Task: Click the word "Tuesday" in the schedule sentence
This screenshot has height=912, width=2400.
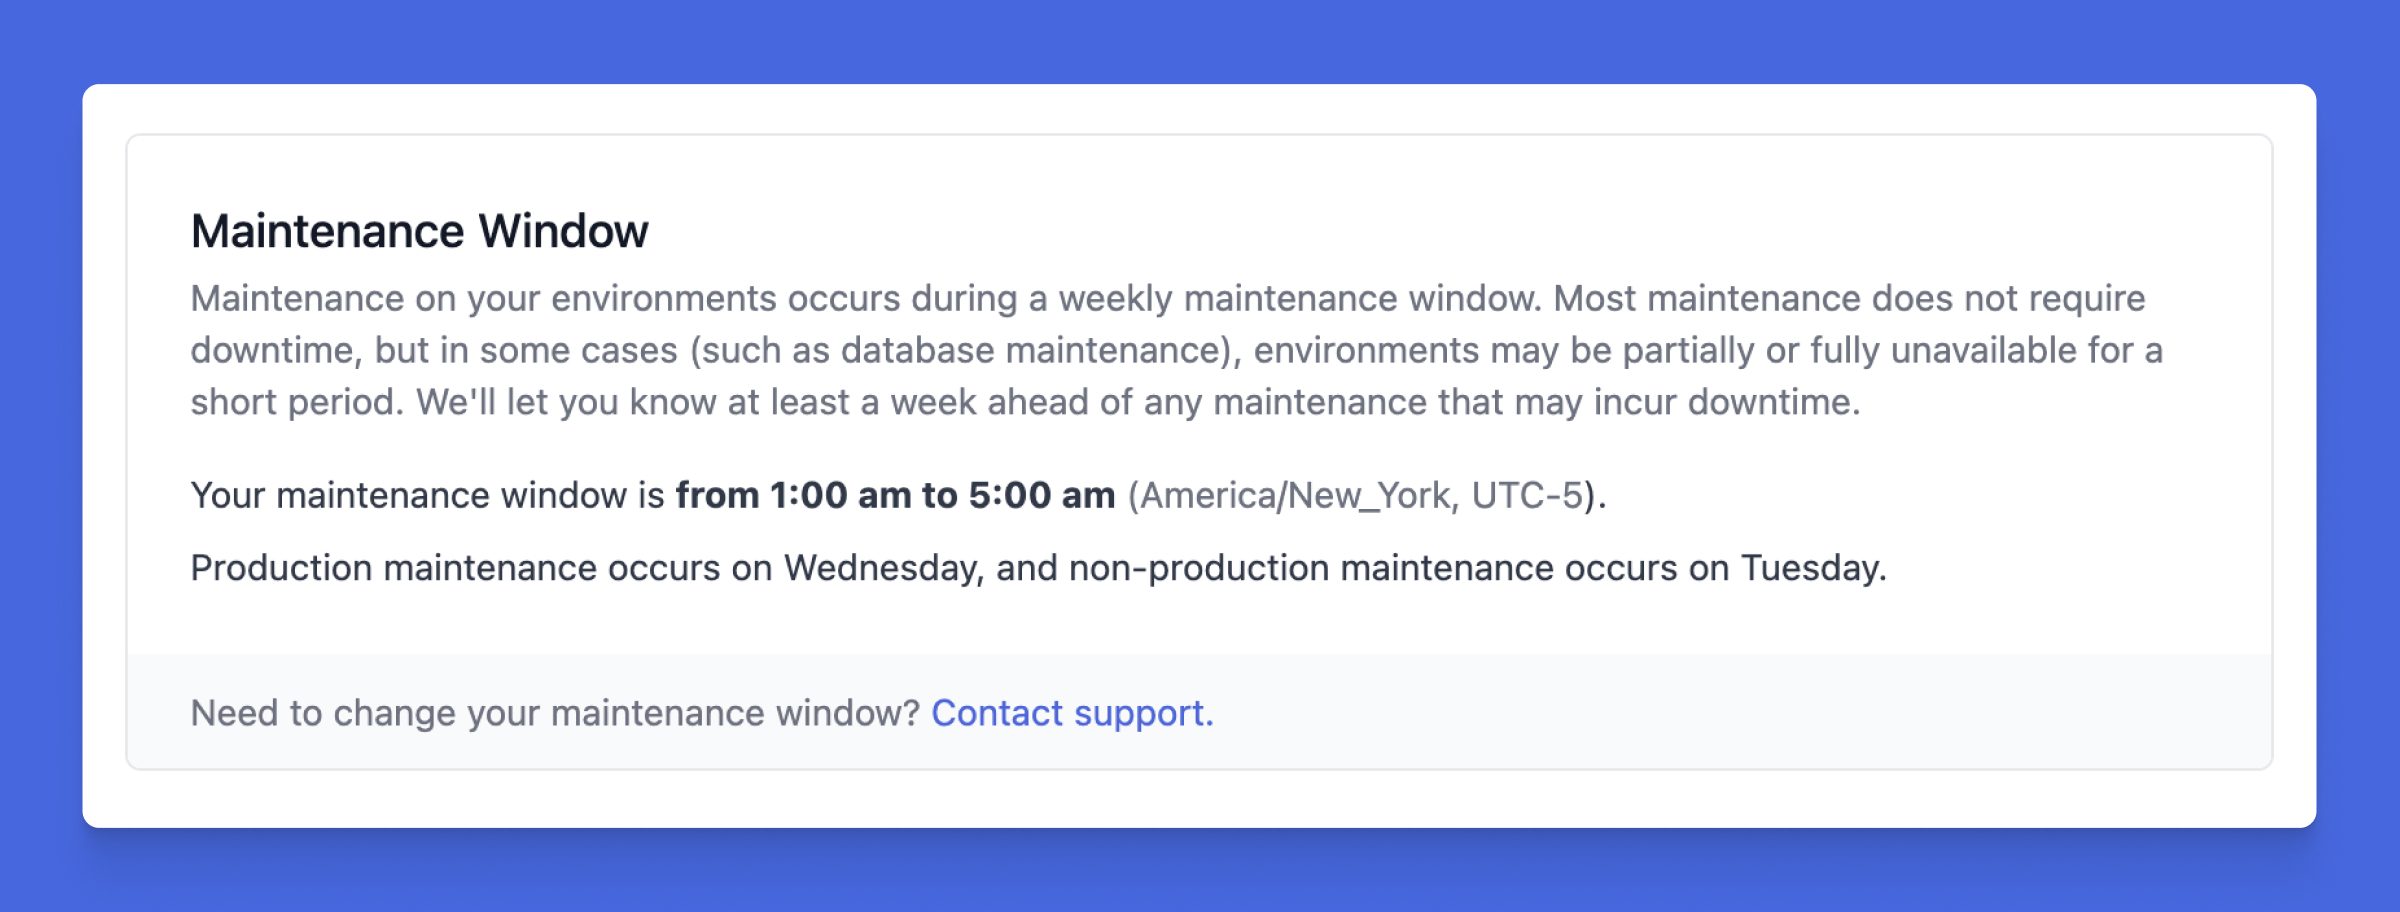Action: (1810, 568)
